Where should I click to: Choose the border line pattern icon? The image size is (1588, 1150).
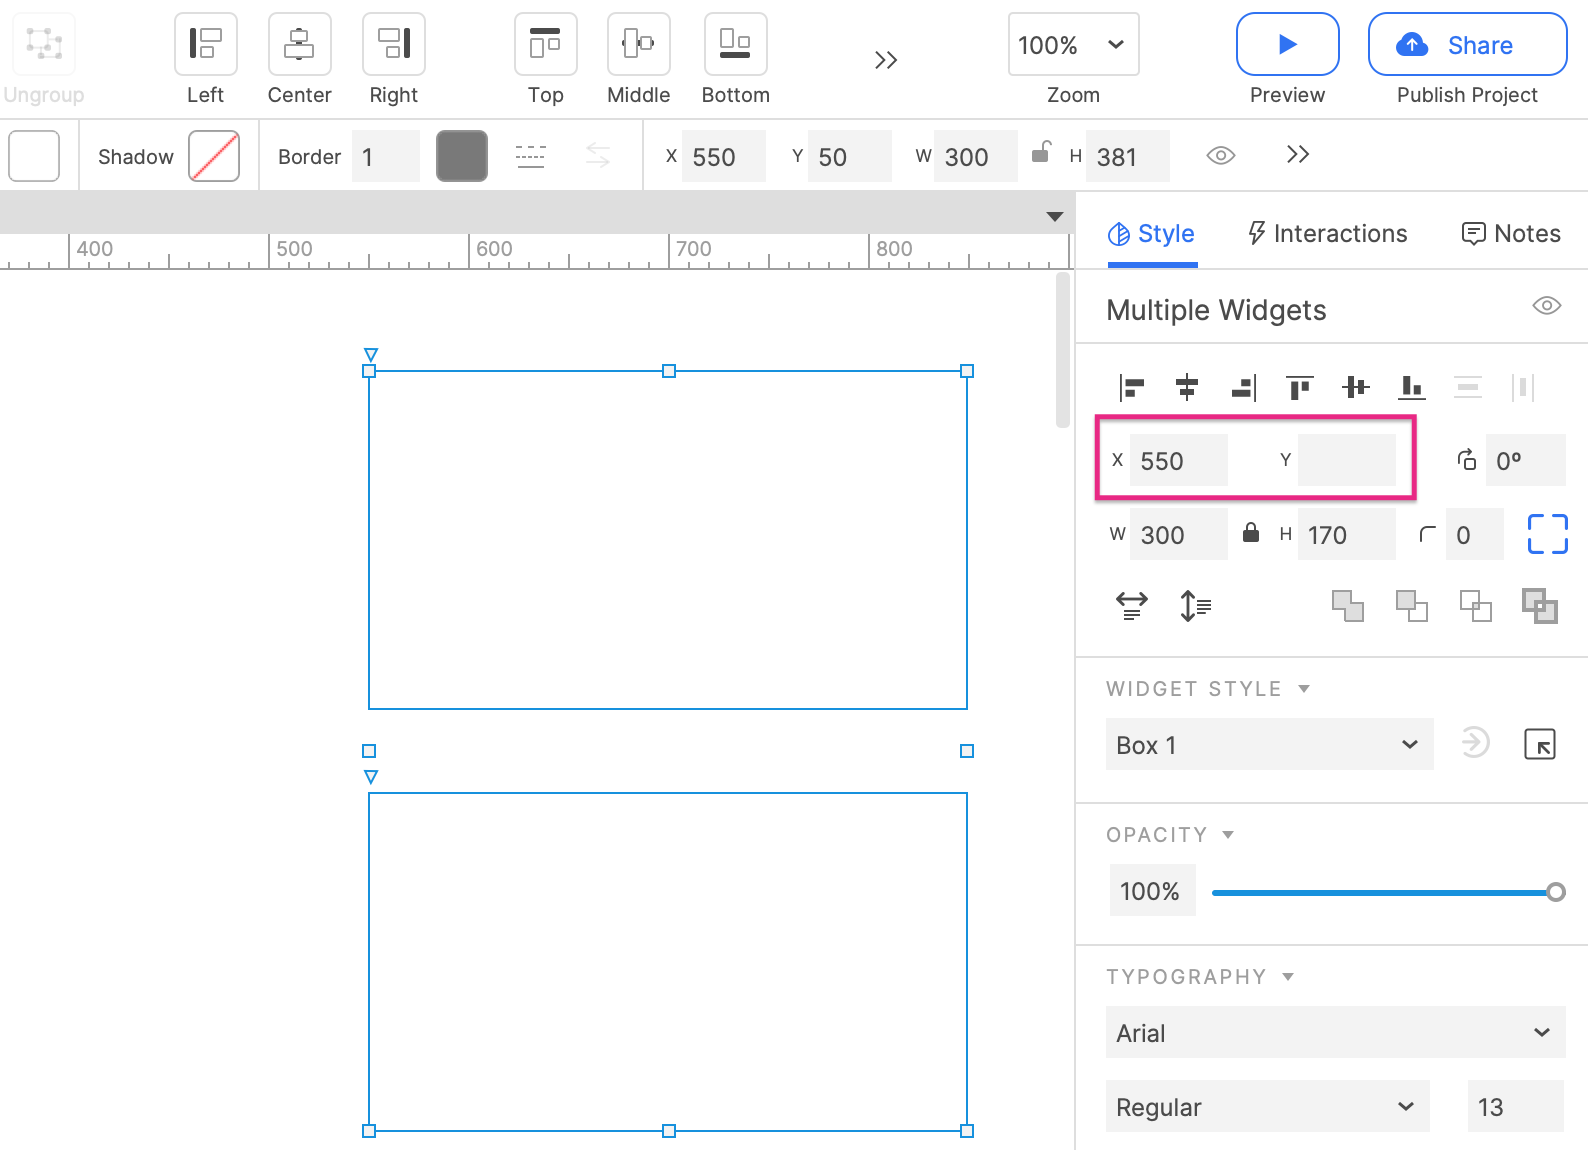530,156
